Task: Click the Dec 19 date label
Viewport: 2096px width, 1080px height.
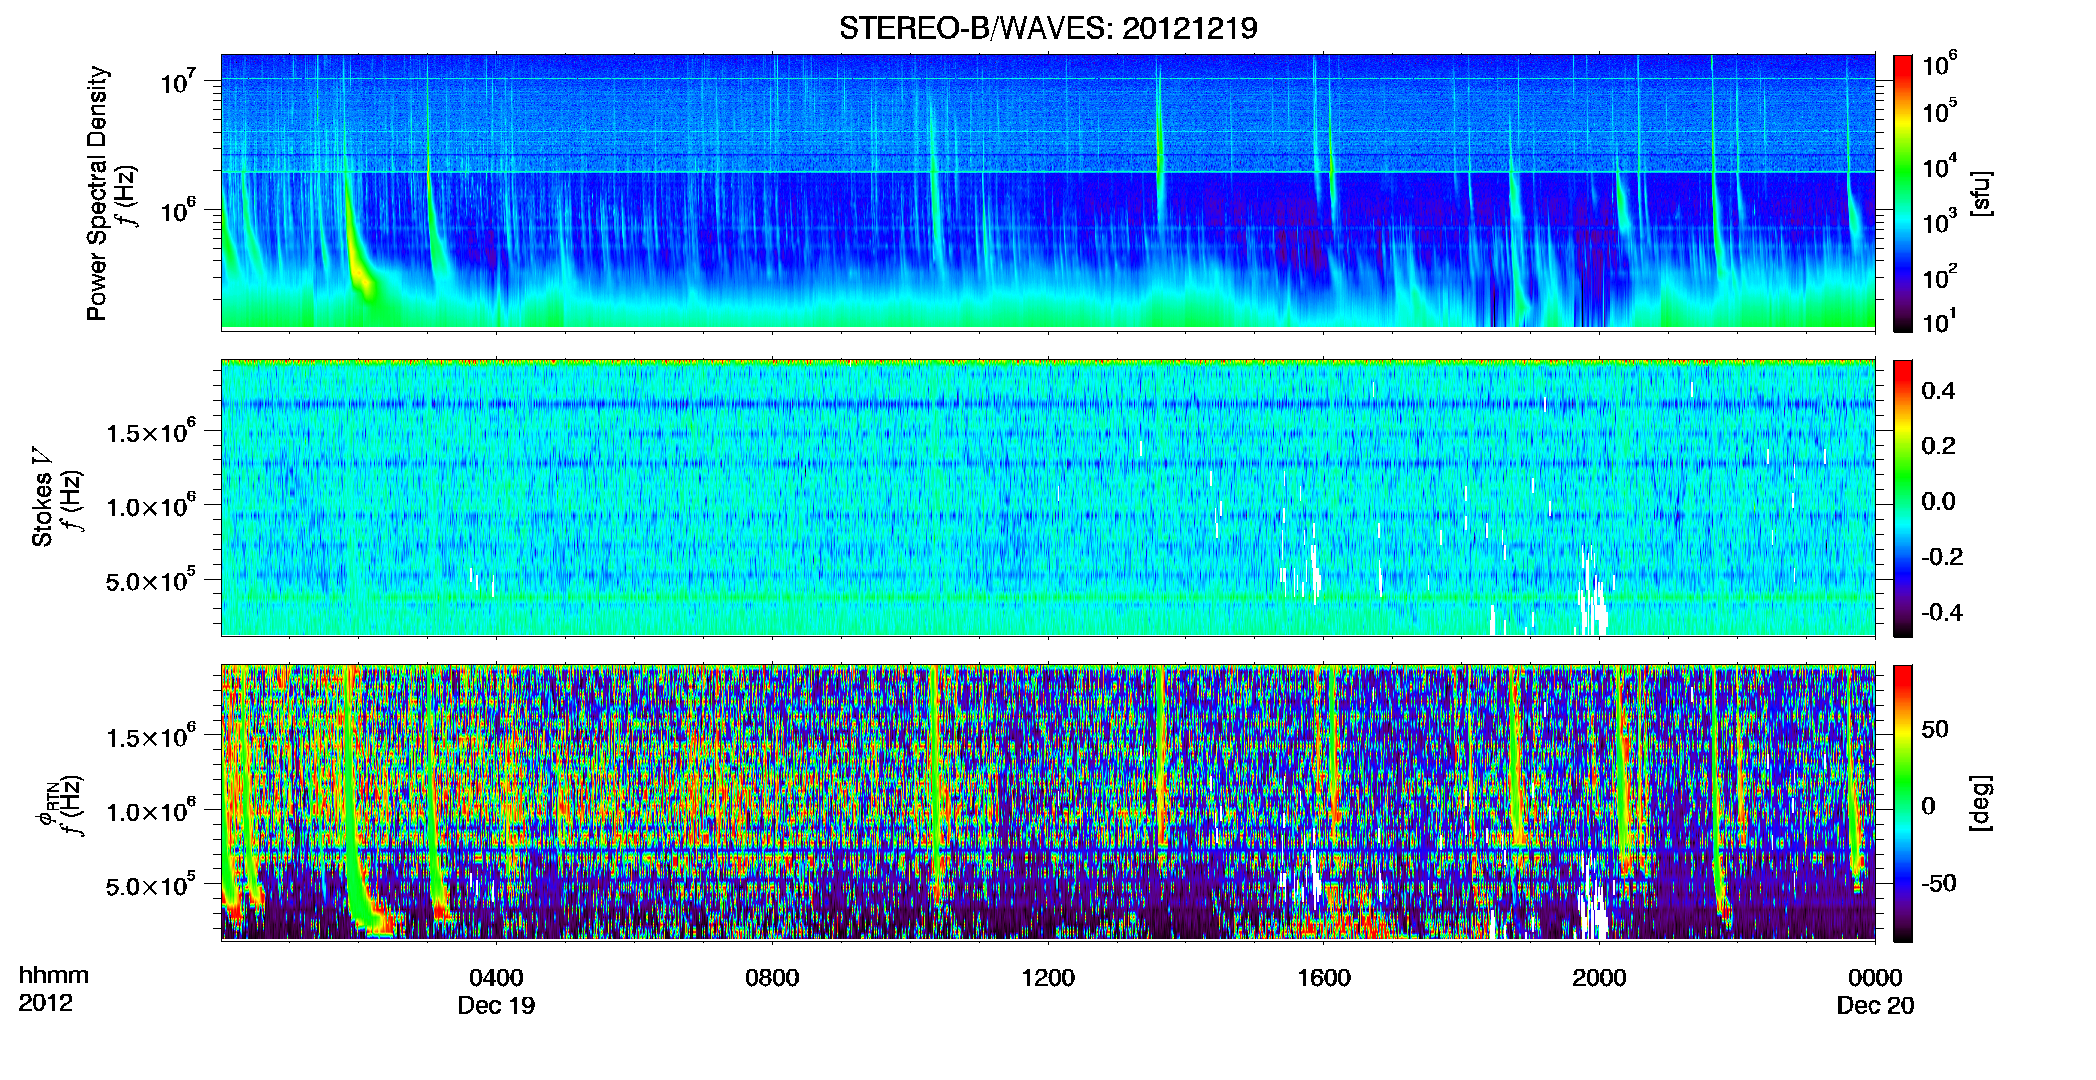Action: coord(496,1006)
